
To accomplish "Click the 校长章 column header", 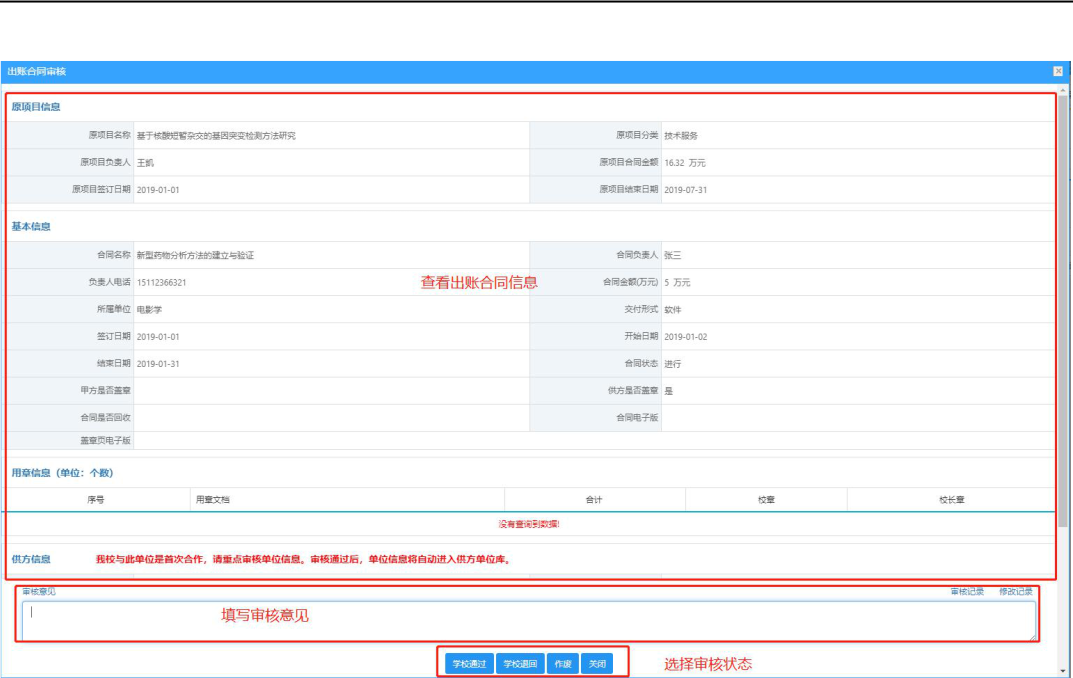I will [951, 500].
